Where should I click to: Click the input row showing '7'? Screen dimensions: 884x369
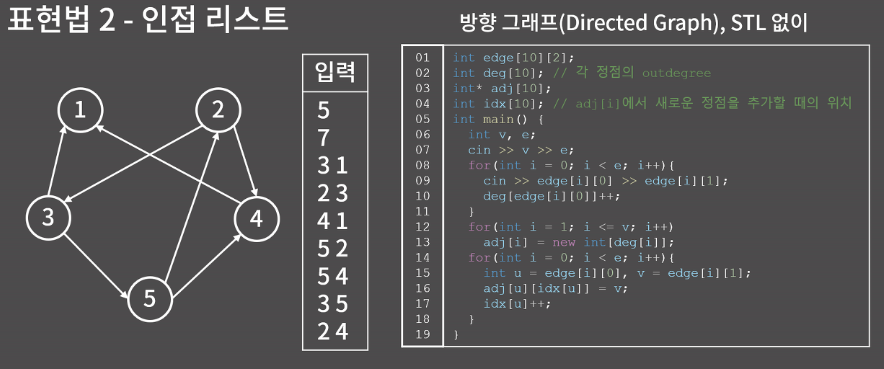pyautogui.click(x=324, y=138)
